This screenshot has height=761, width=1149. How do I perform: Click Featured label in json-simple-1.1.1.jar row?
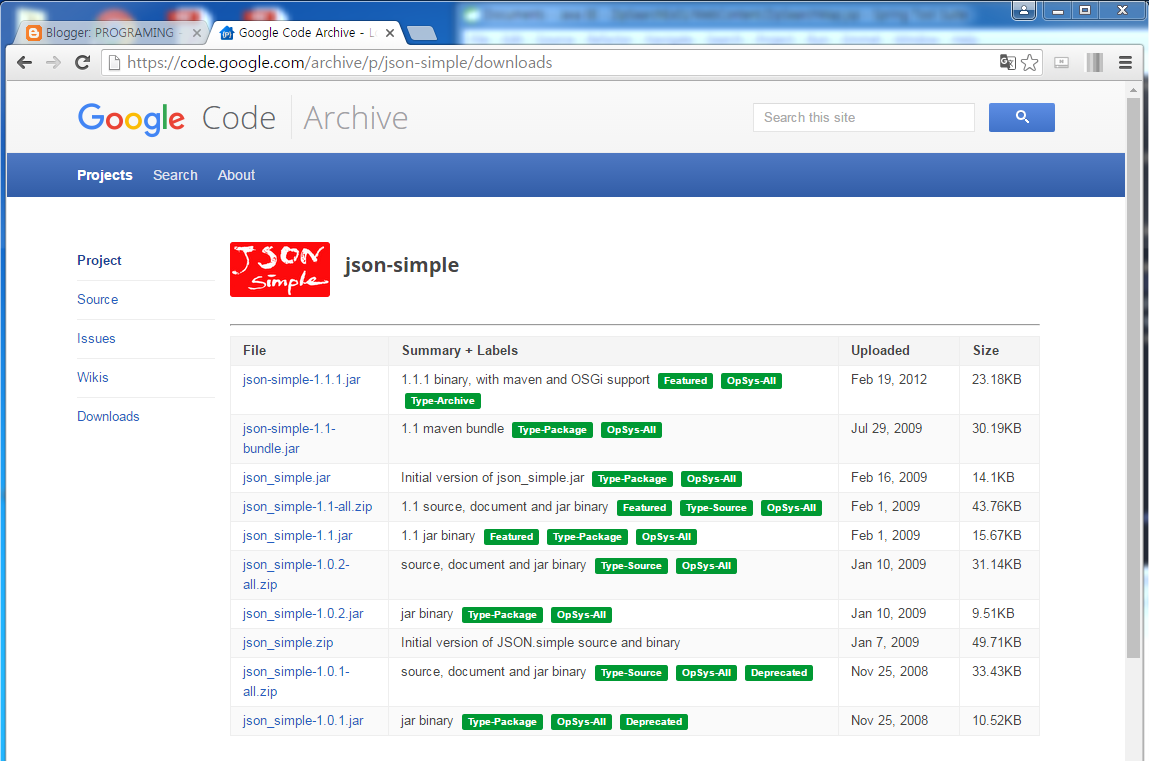tap(685, 381)
